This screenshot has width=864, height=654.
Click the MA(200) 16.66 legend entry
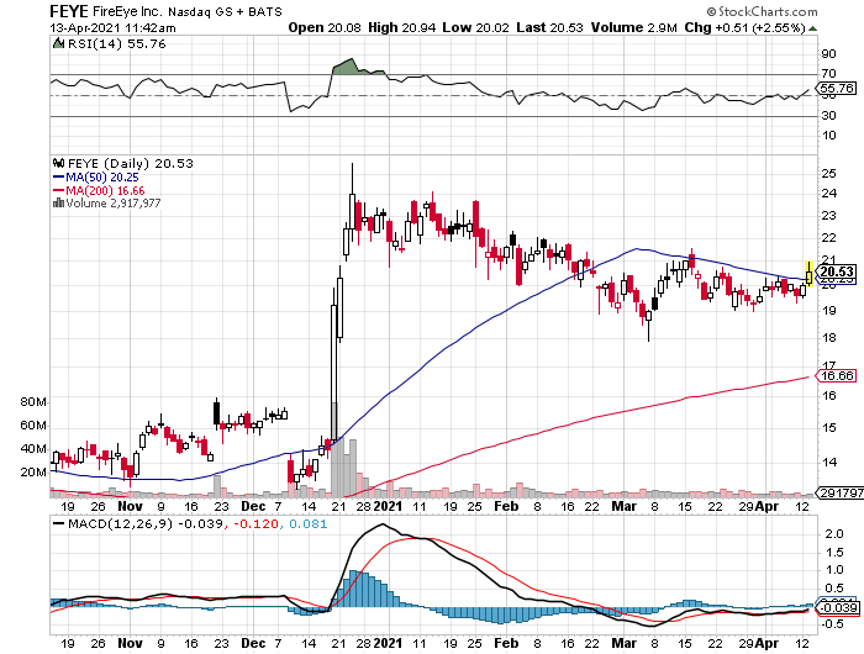[x=99, y=191]
